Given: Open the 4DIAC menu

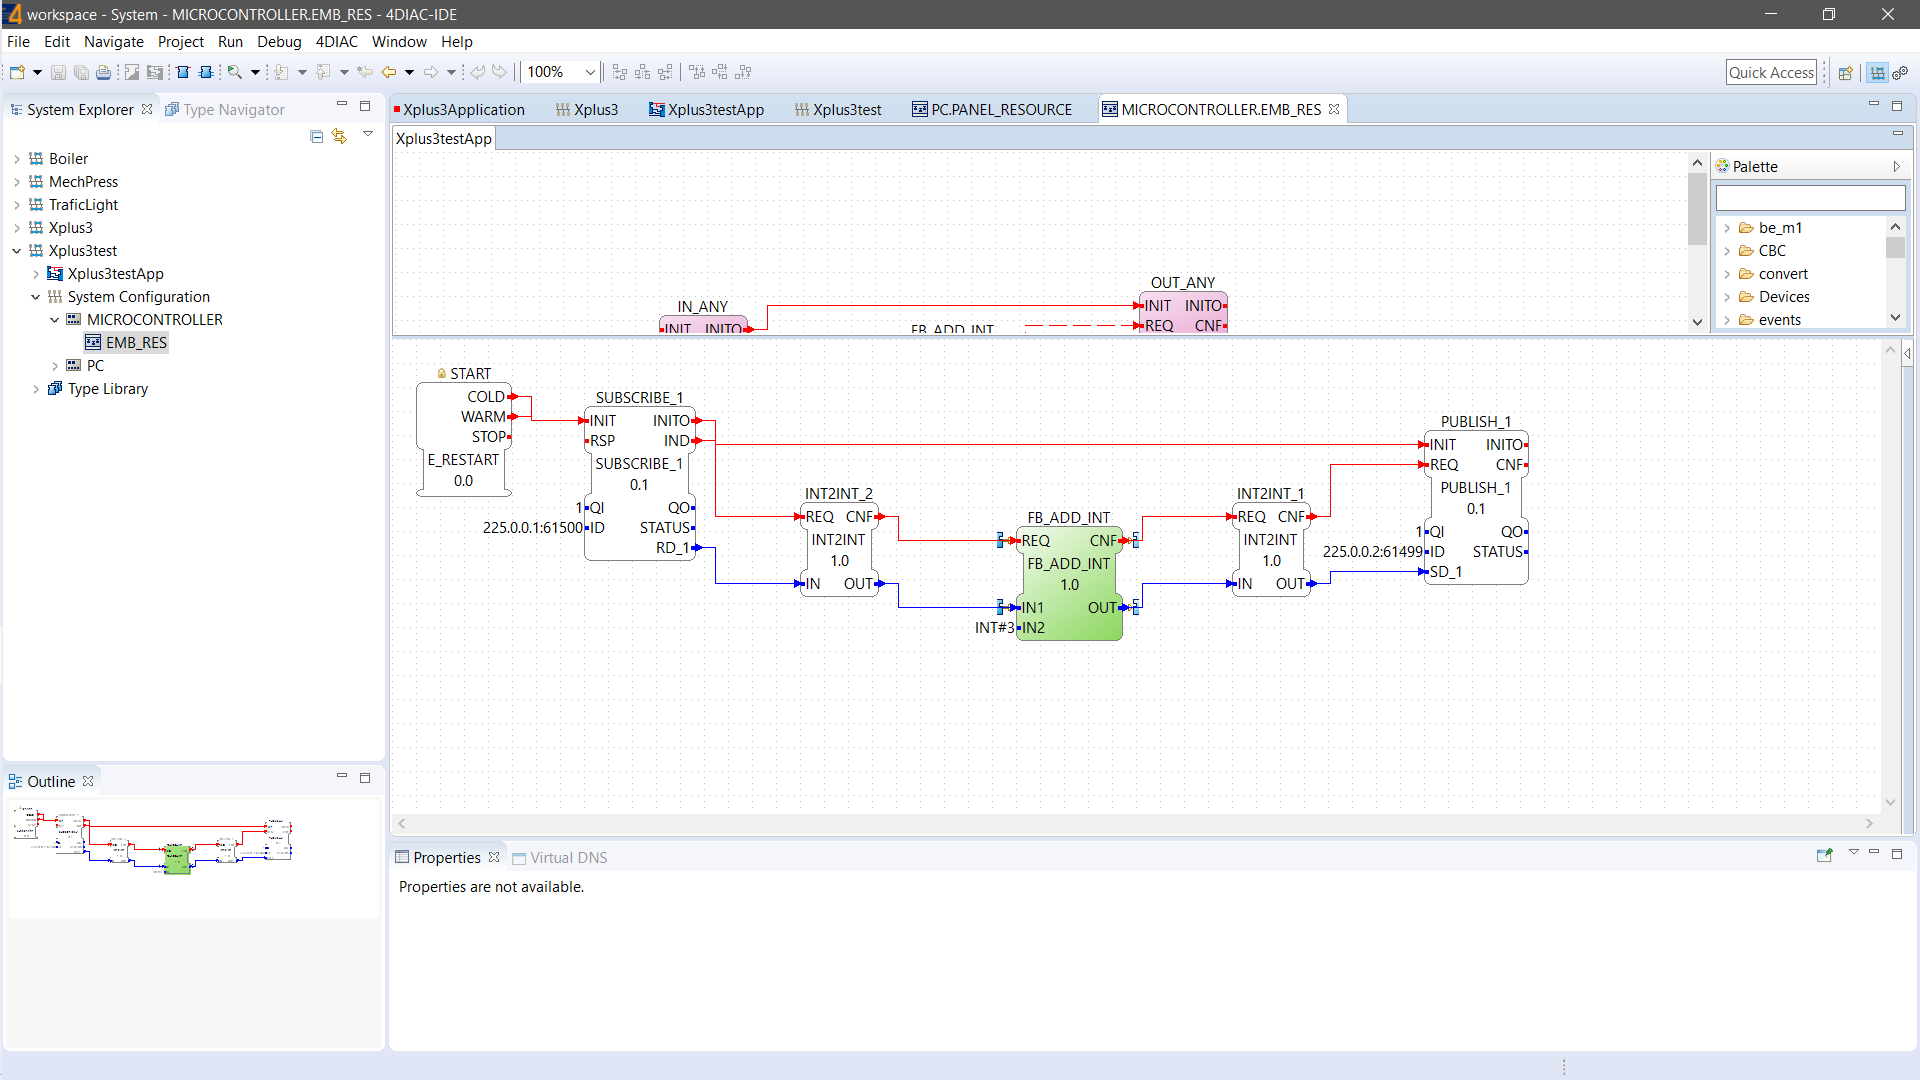Looking at the screenshot, I should 337,41.
